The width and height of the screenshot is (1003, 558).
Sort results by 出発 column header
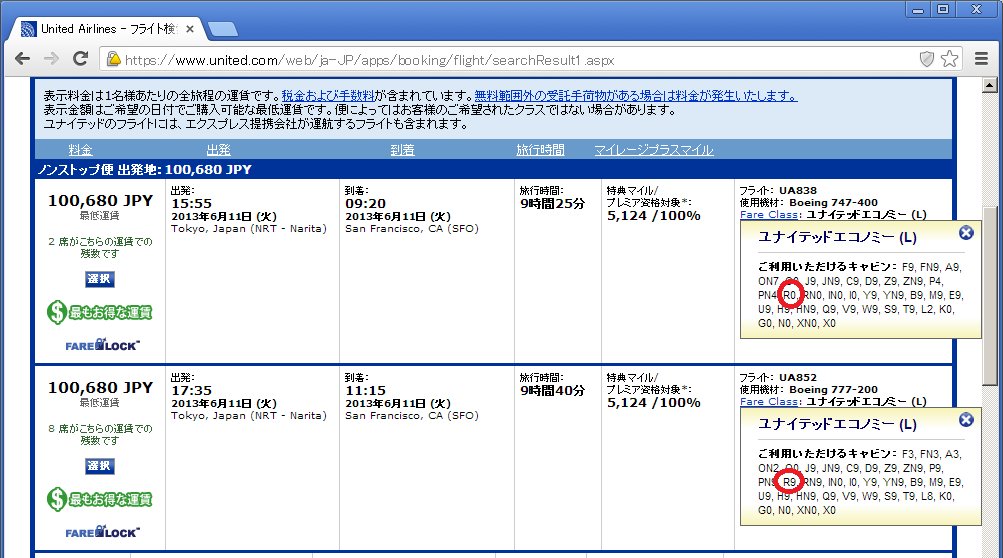coord(218,150)
